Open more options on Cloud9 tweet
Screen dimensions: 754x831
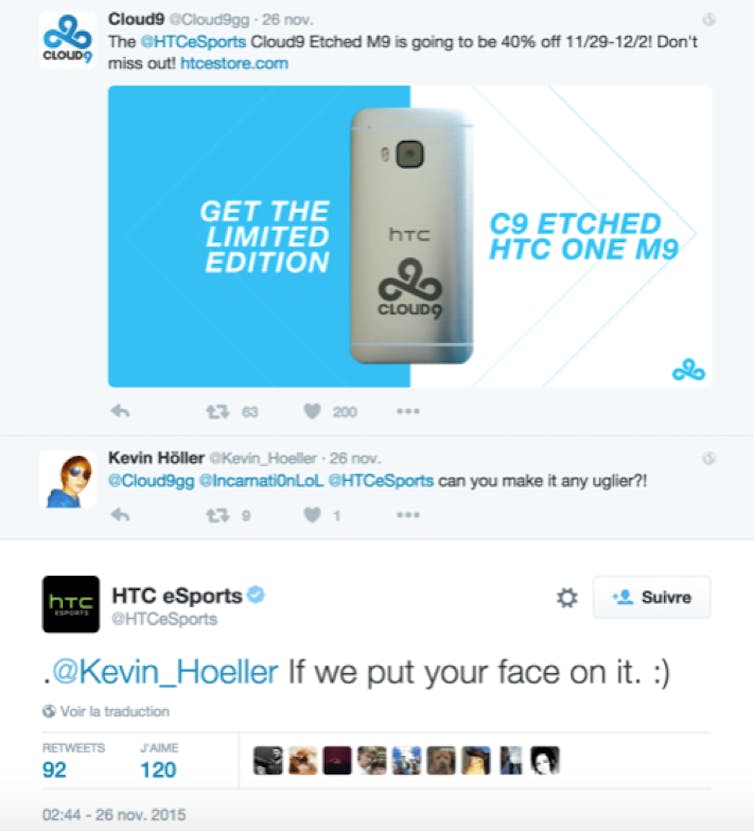coord(408,411)
